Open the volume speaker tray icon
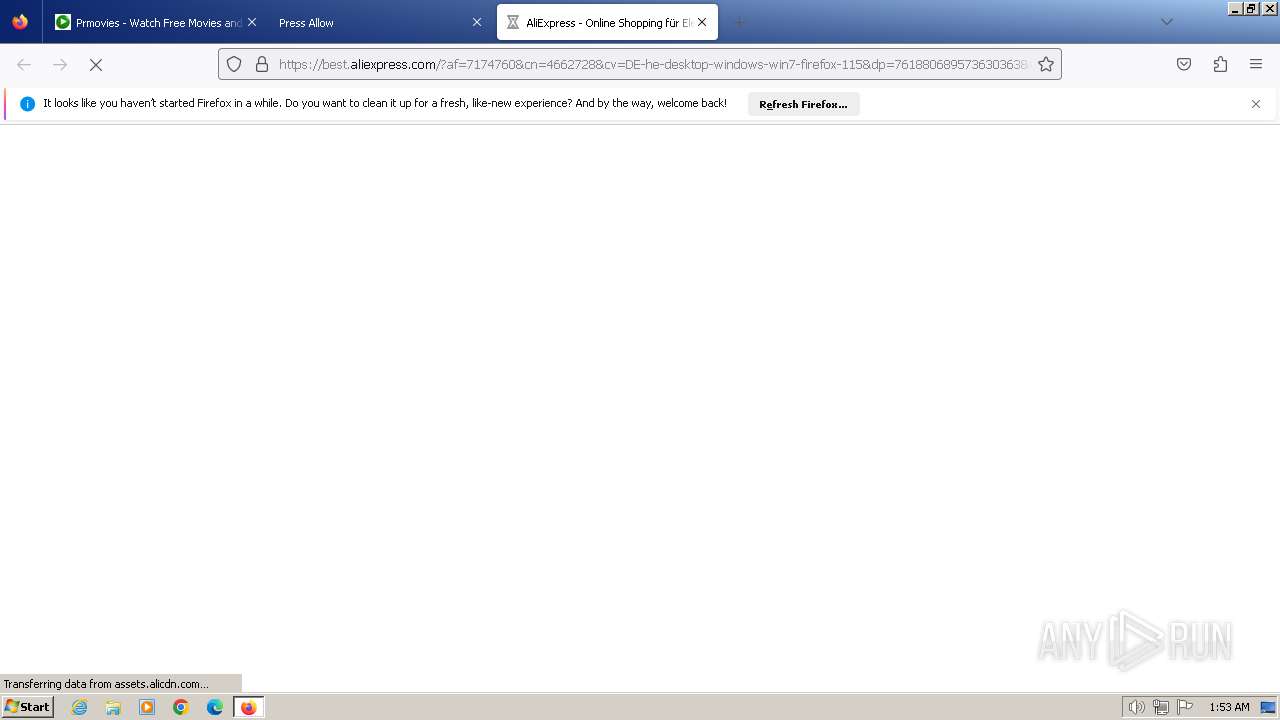 point(1136,707)
